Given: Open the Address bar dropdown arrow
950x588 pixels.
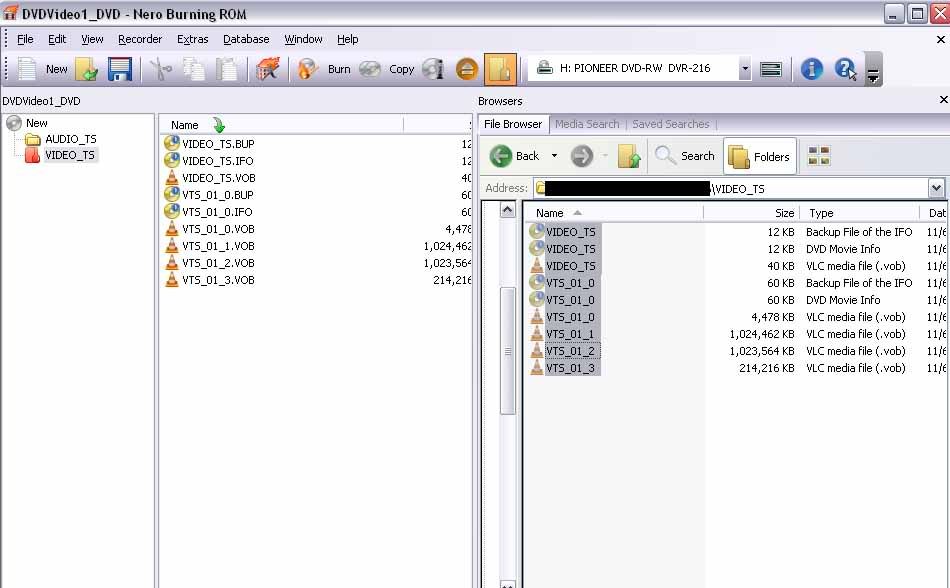Looking at the screenshot, I should pos(936,188).
